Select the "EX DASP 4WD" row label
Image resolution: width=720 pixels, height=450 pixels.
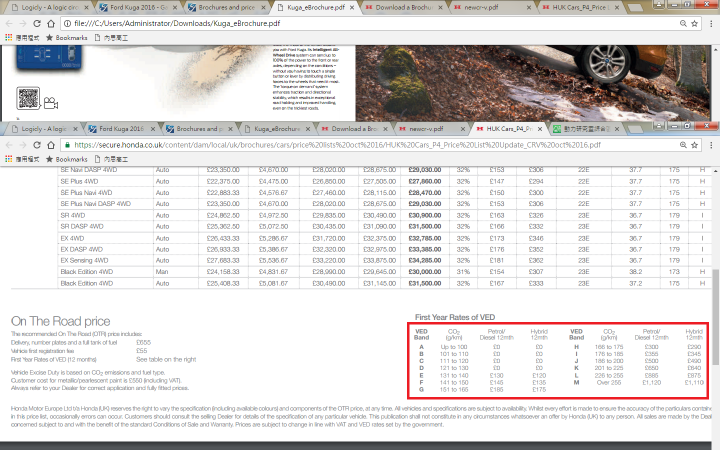click(82, 250)
